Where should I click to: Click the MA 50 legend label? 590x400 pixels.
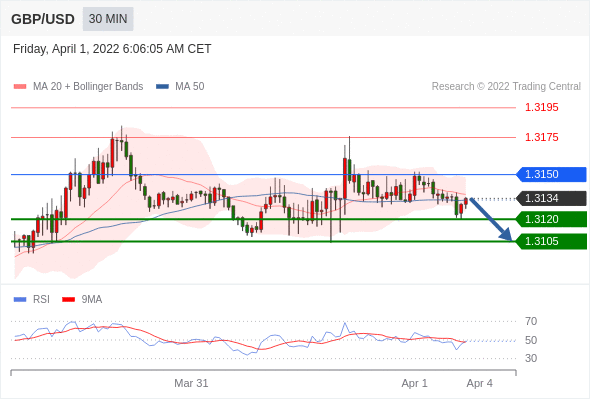click(190, 87)
